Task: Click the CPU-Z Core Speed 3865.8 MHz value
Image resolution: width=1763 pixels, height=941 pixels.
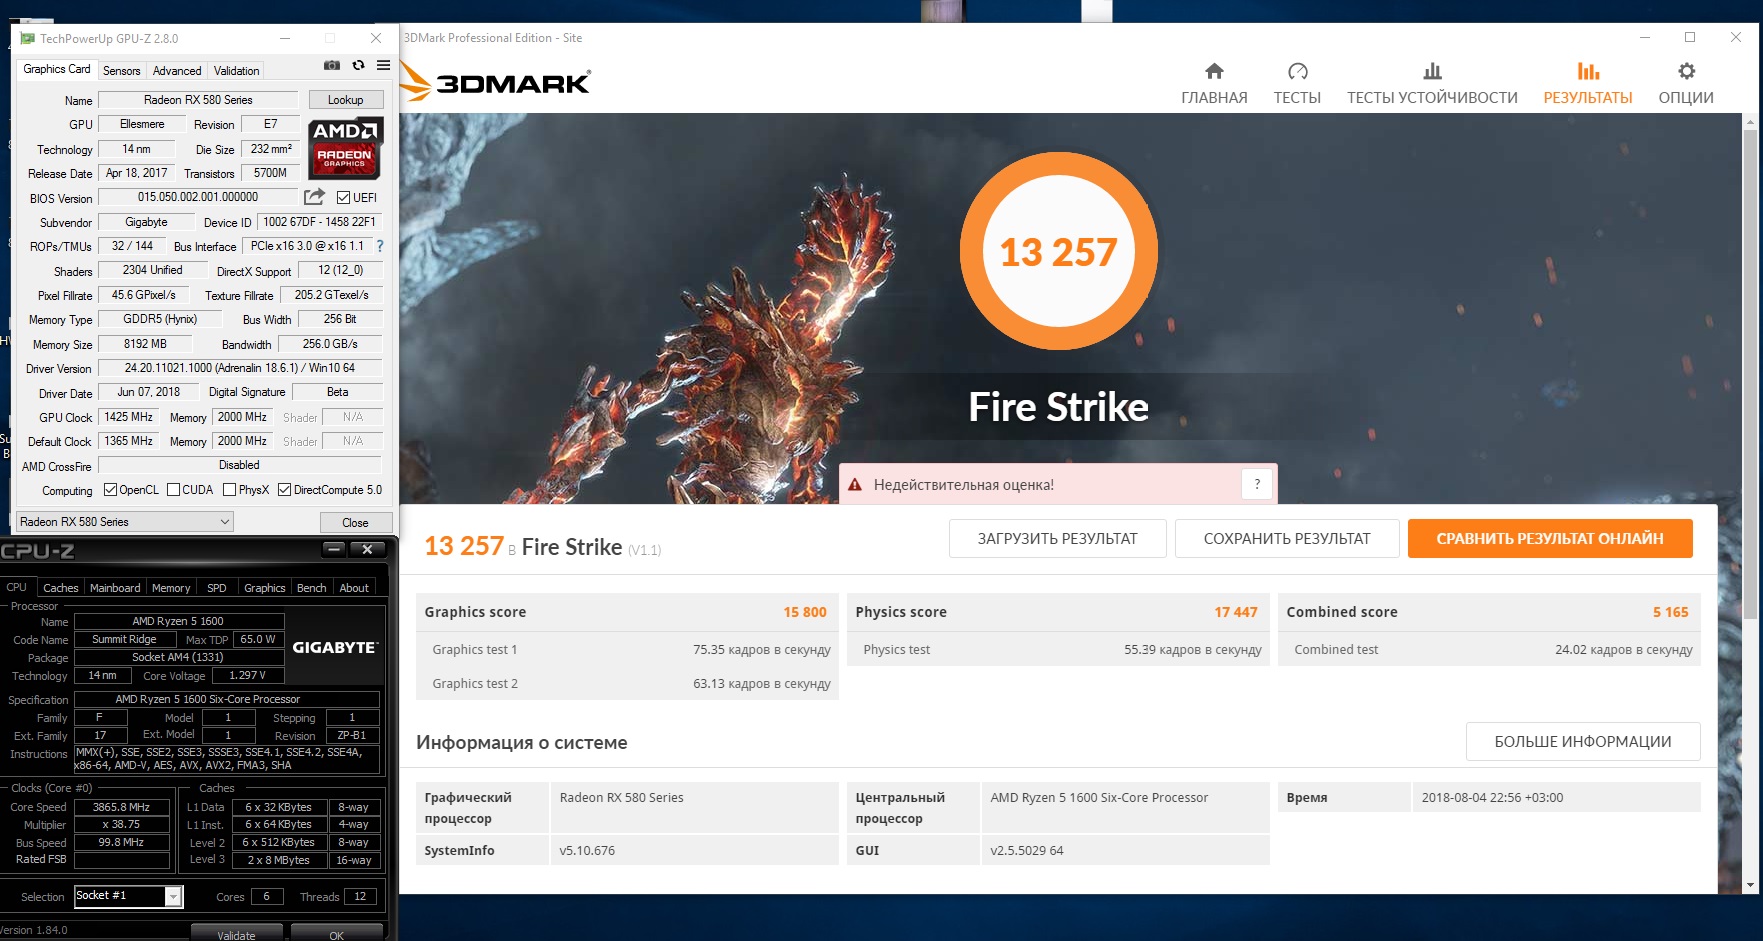Action: coord(121,807)
